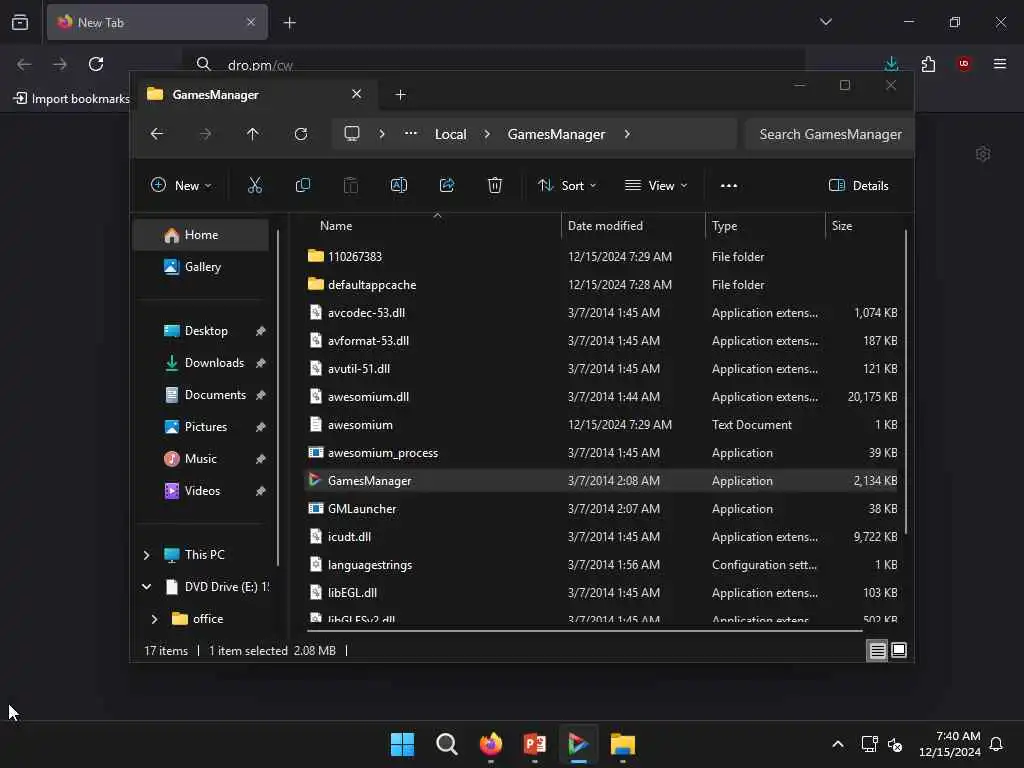This screenshot has width=1024, height=768.
Task: Go back in File Explorer
Action: pos(157,134)
